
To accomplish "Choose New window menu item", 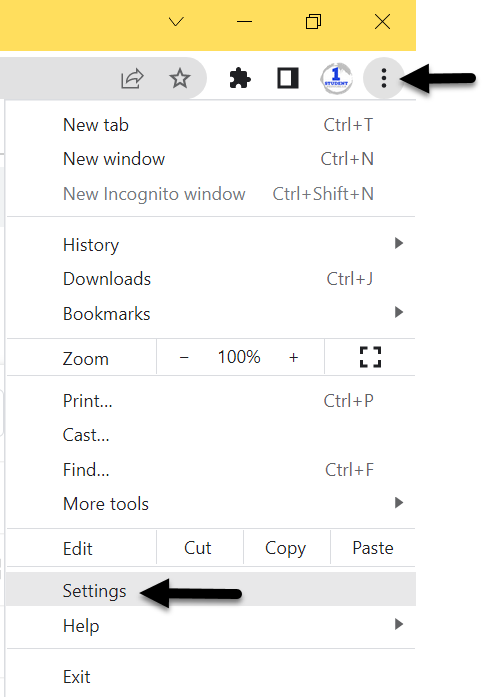I will 211,159.
